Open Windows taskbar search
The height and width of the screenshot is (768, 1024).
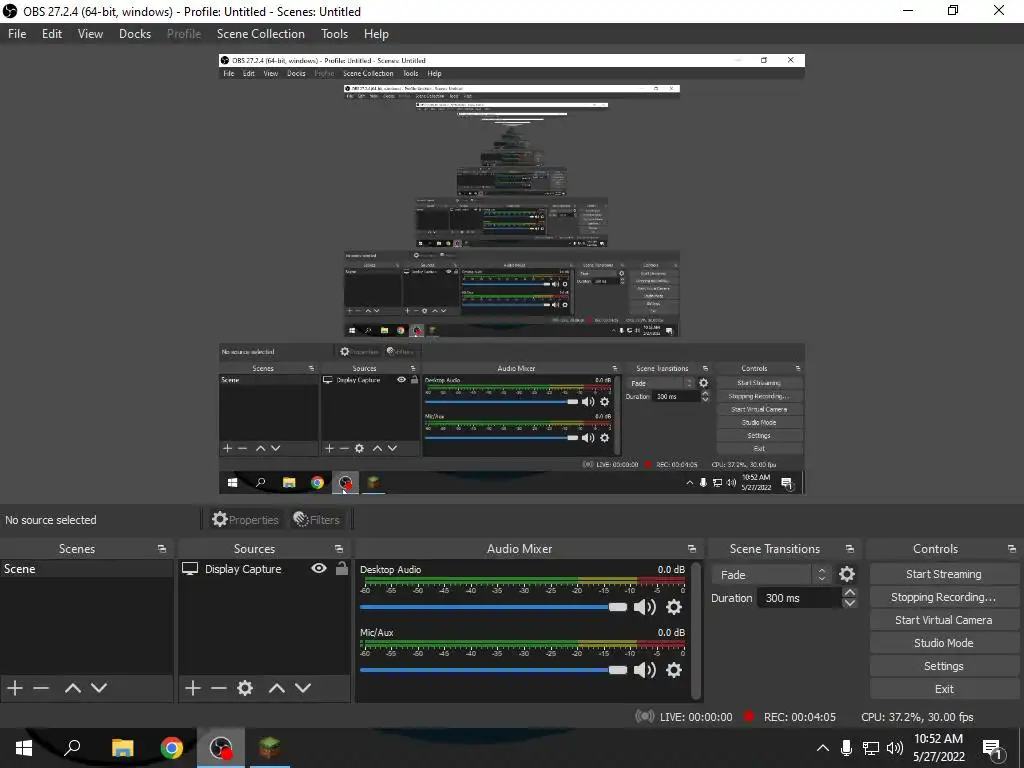click(72, 748)
